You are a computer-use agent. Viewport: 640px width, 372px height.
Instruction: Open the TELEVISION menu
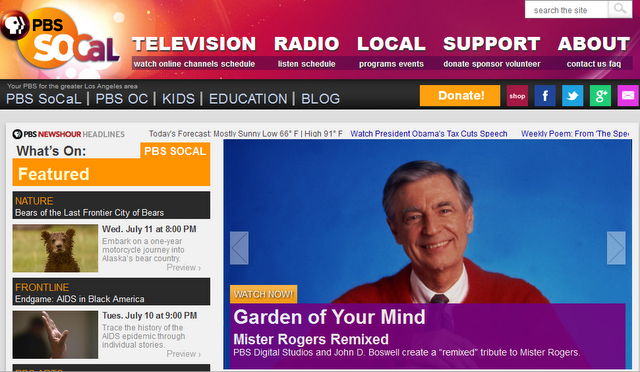(194, 44)
